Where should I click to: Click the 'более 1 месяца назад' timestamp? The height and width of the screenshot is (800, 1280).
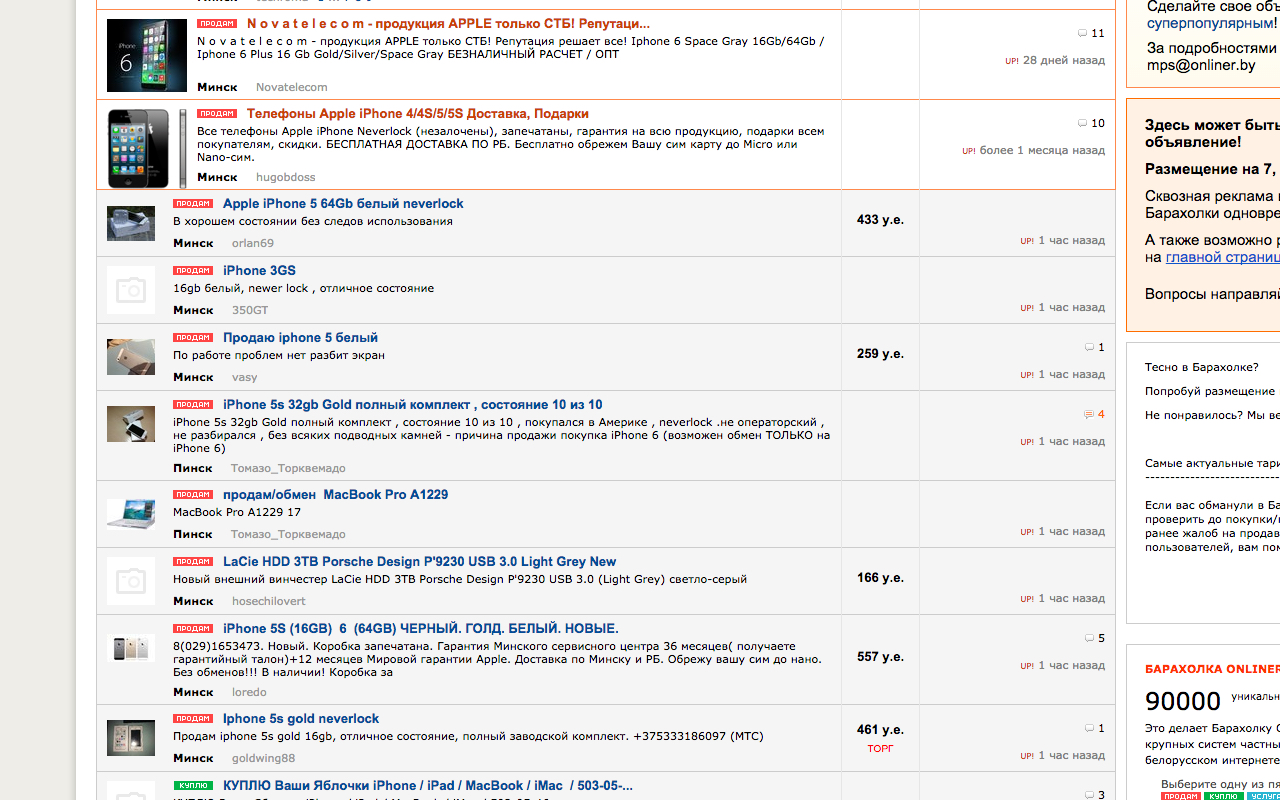point(1043,150)
